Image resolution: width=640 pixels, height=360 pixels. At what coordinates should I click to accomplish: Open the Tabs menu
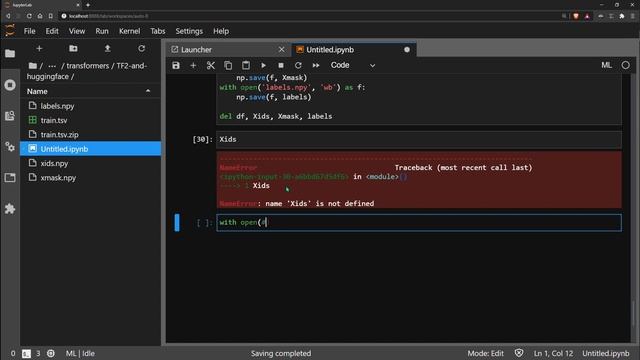click(158, 31)
